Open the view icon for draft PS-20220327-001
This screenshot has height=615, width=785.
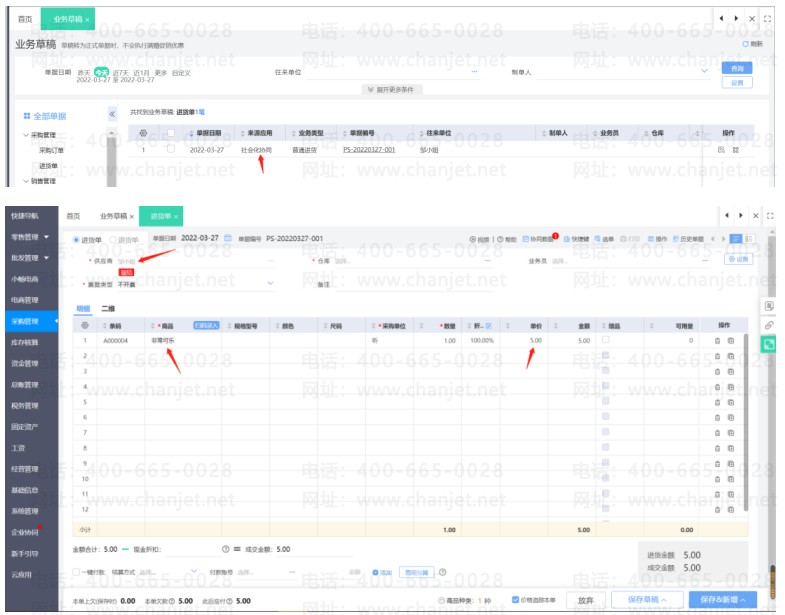tap(721, 150)
